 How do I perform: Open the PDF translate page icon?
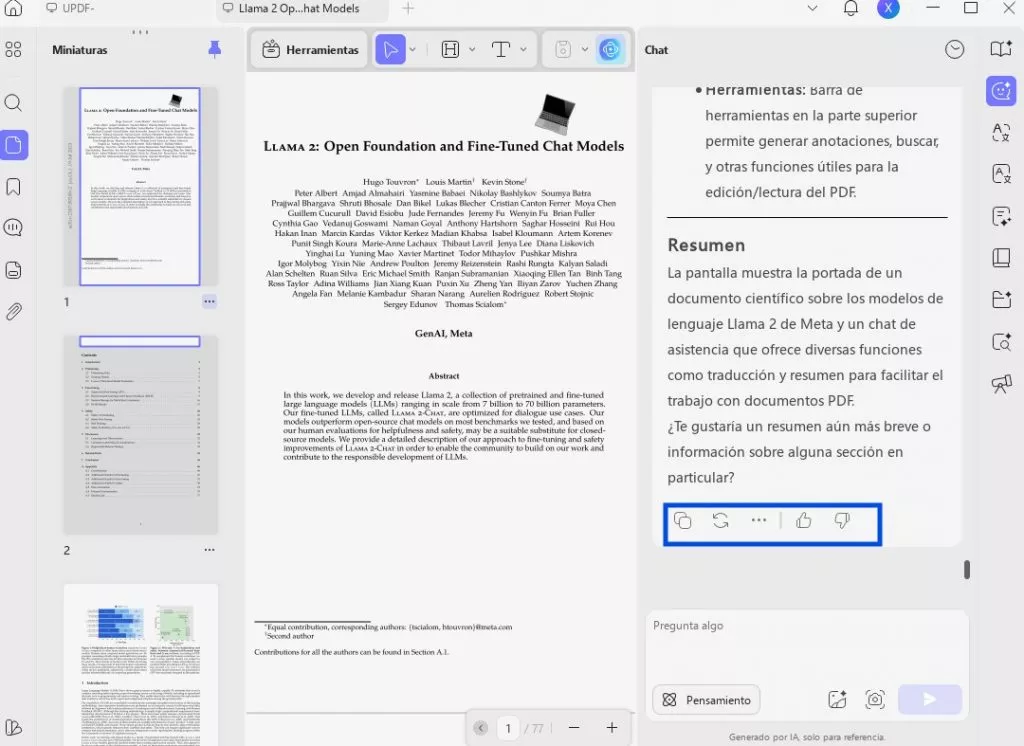click(1000, 174)
